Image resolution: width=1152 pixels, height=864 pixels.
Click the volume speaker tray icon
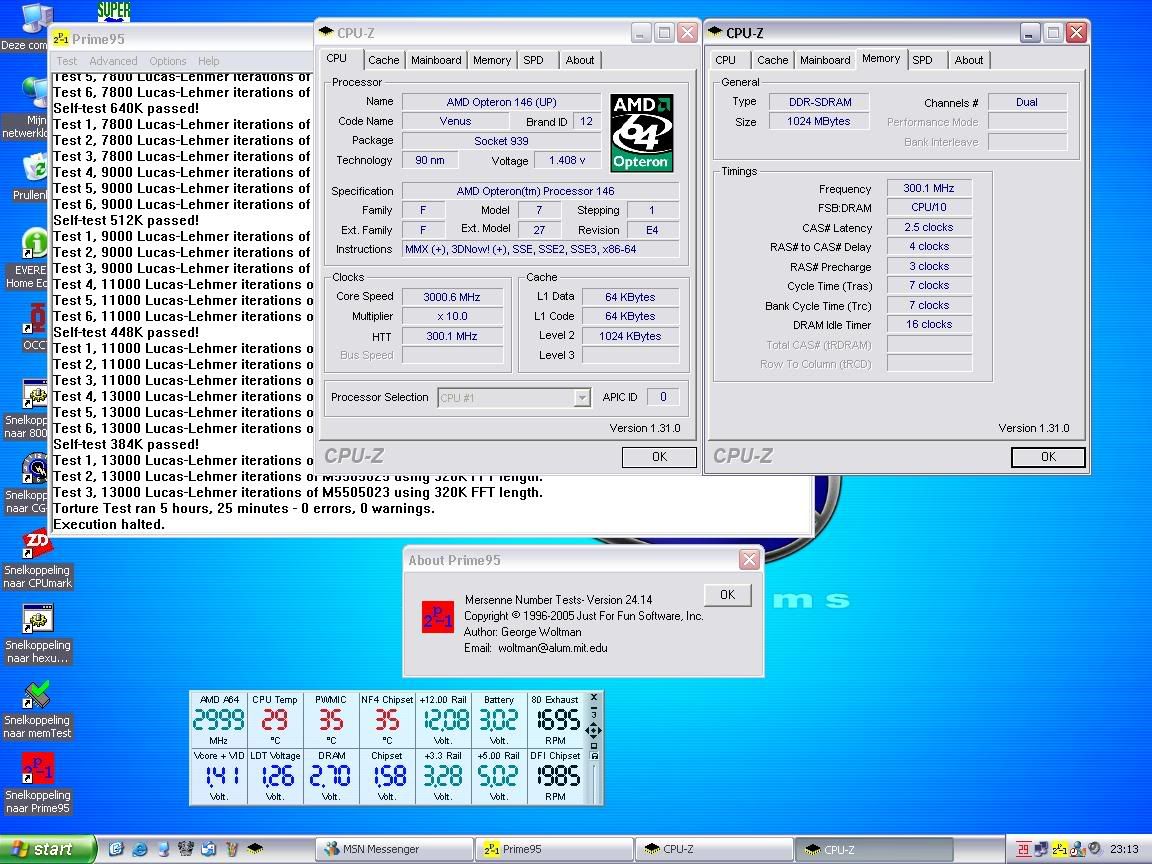pos(1095,849)
